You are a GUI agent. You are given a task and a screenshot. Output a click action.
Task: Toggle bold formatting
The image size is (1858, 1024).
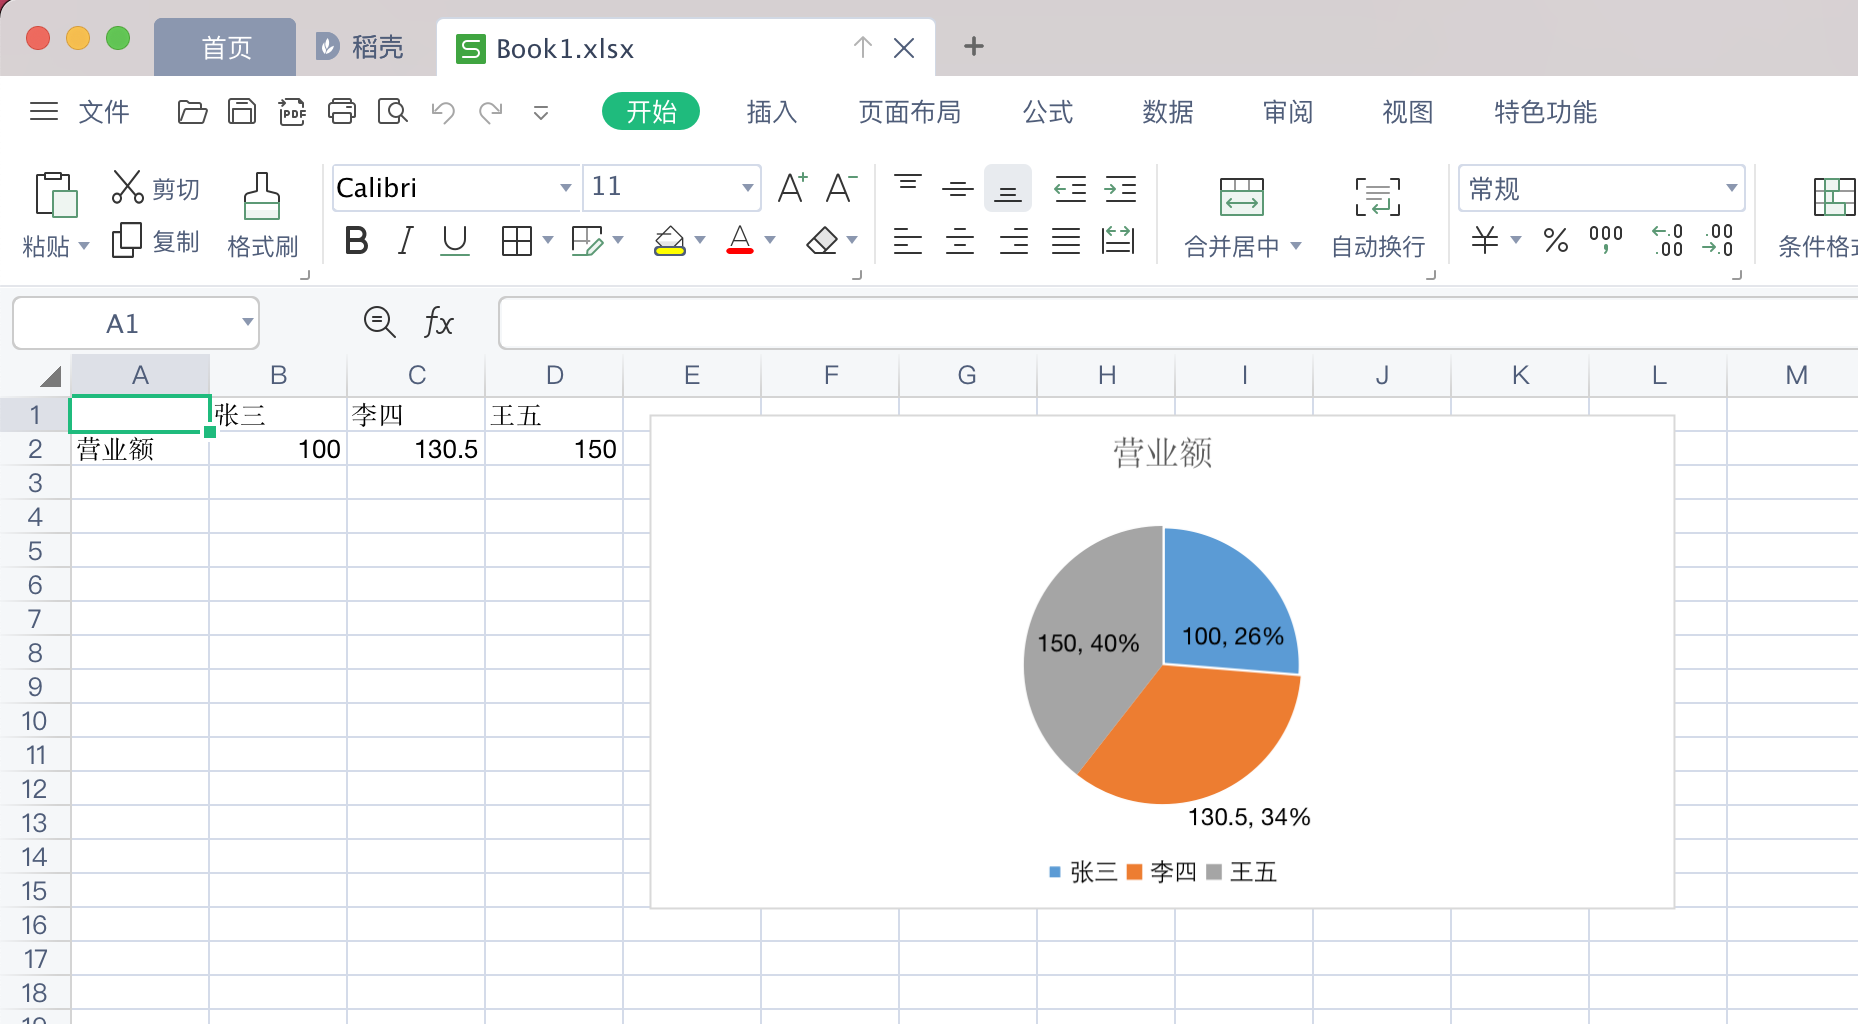356,240
